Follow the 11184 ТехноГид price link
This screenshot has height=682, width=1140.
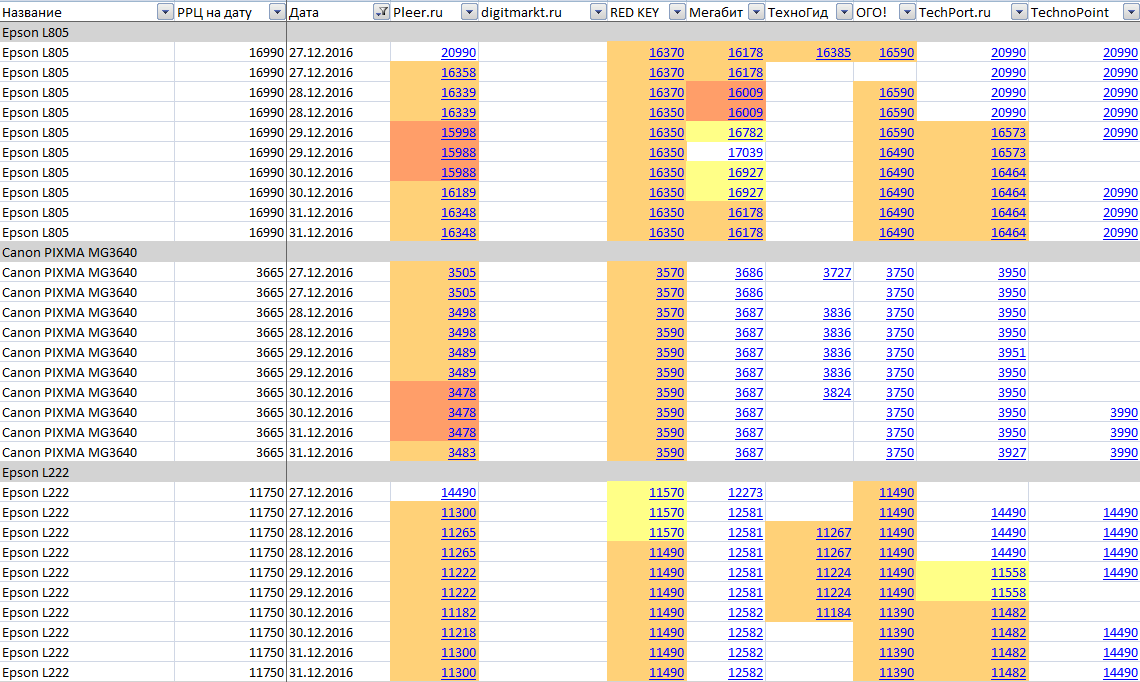[833, 612]
